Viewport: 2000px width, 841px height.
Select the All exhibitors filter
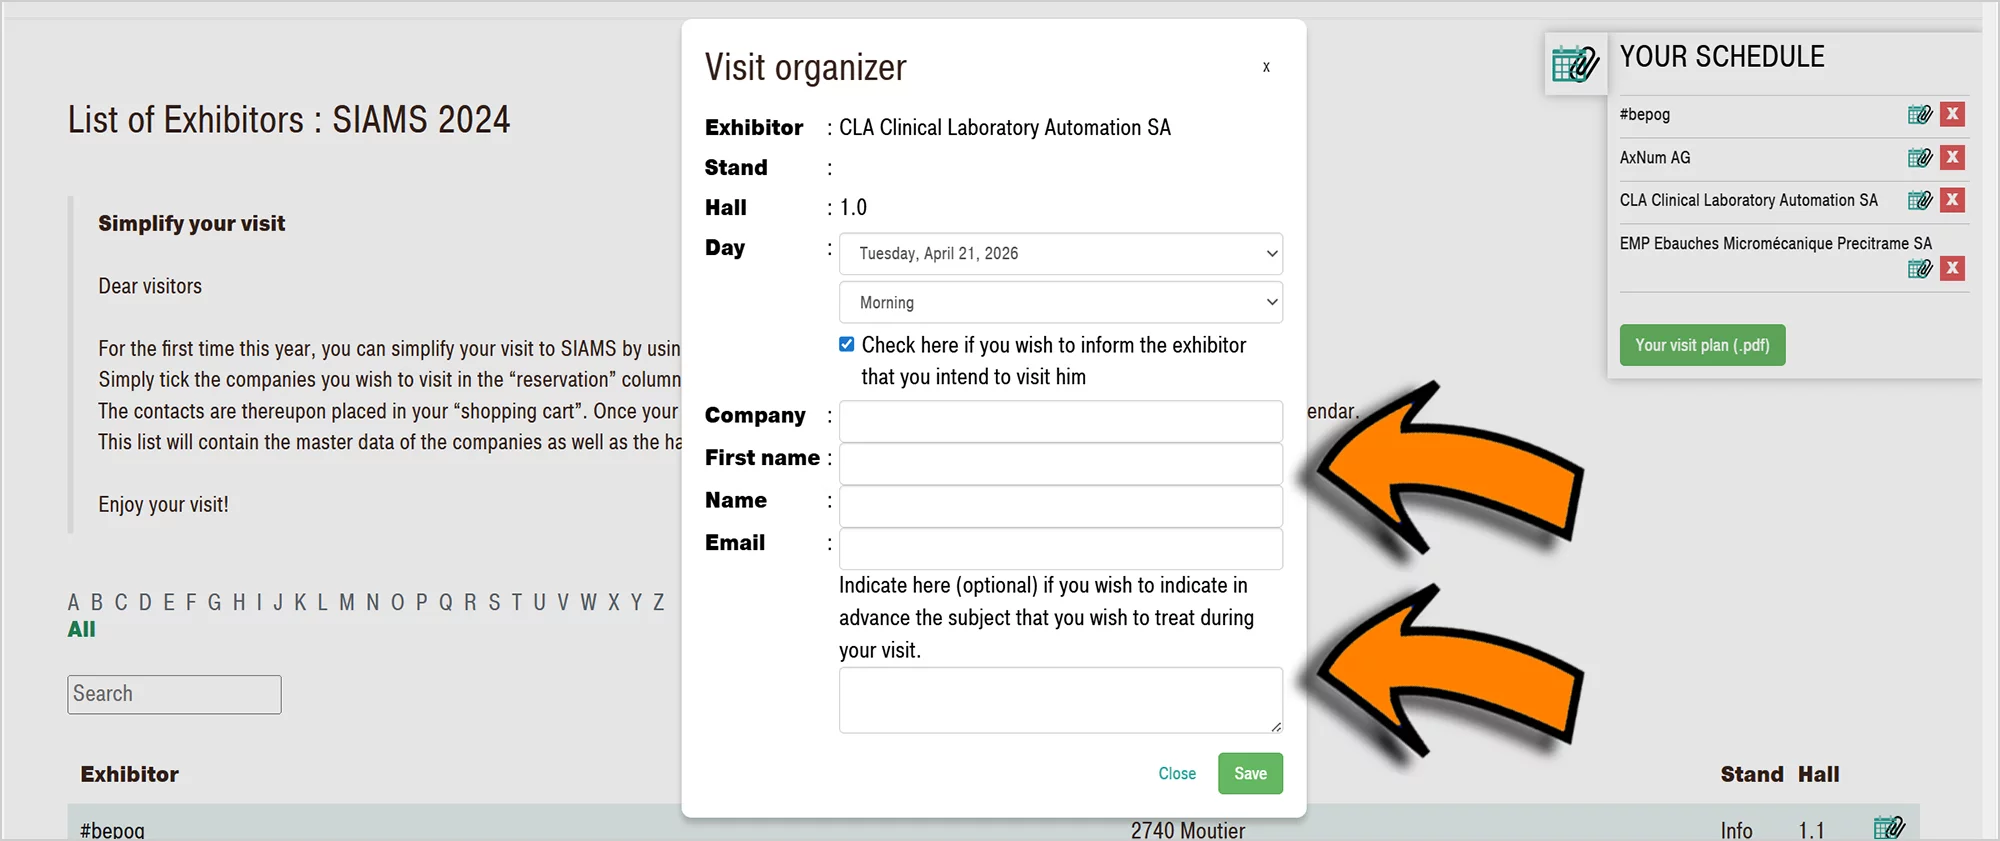pos(82,630)
